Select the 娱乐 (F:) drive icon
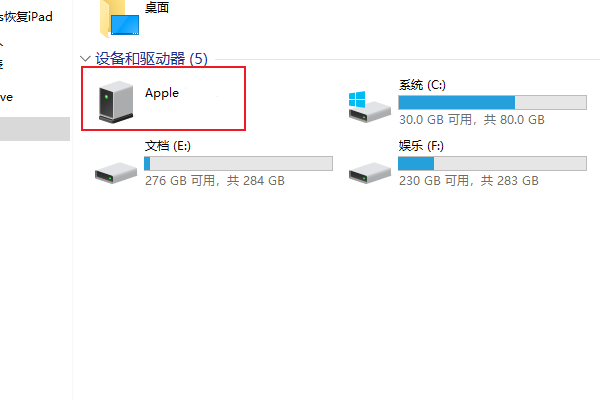Viewport: 600px width, 400px height. click(370, 173)
